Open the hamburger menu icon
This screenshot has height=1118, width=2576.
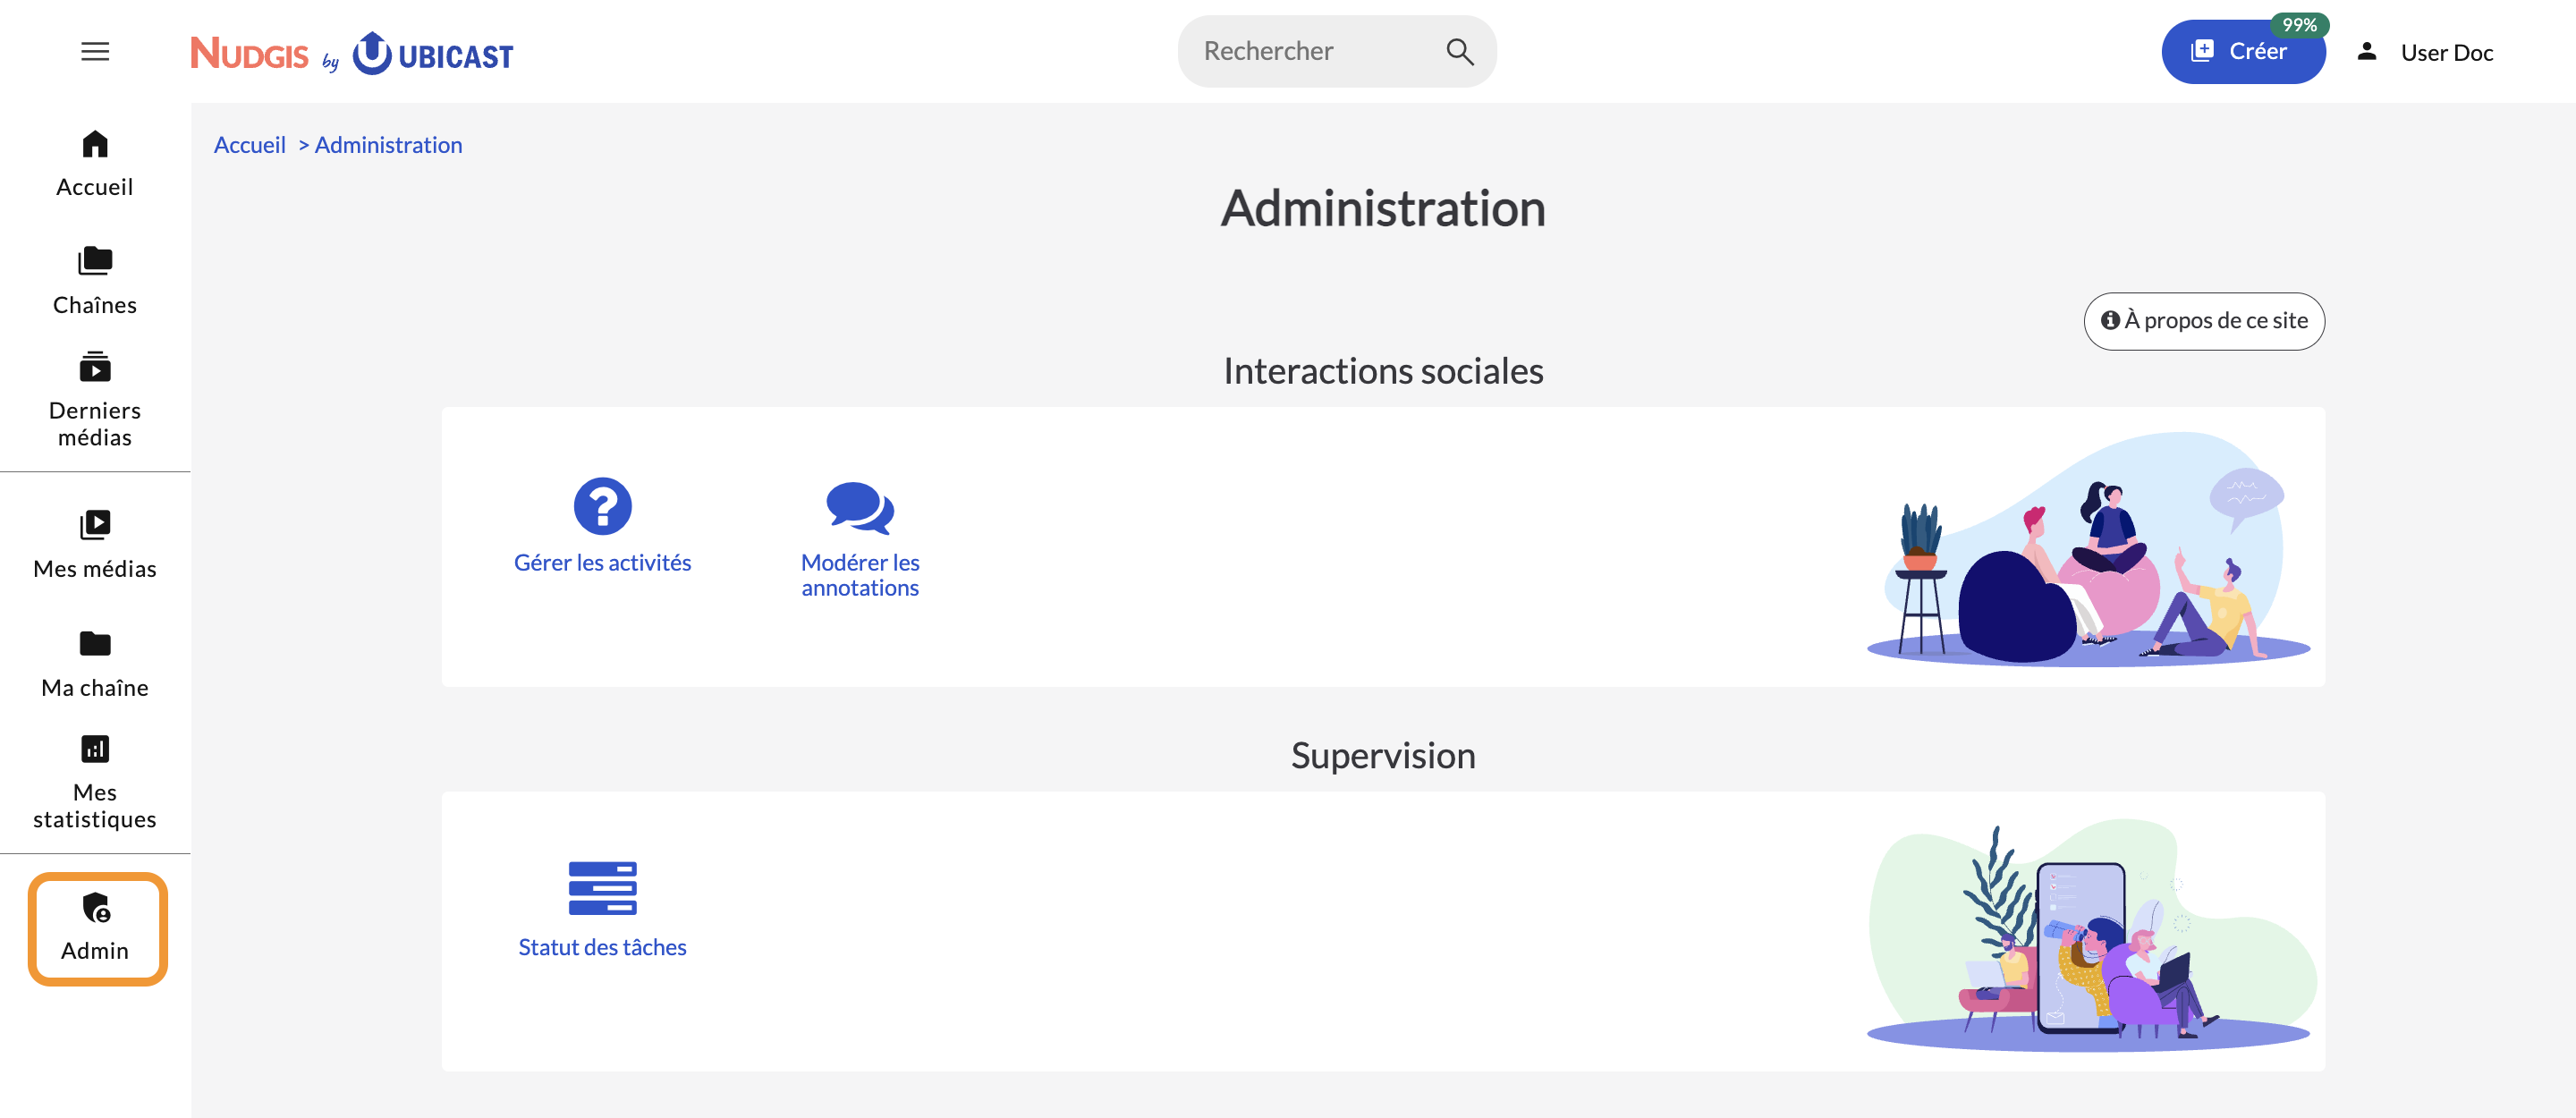tap(95, 51)
